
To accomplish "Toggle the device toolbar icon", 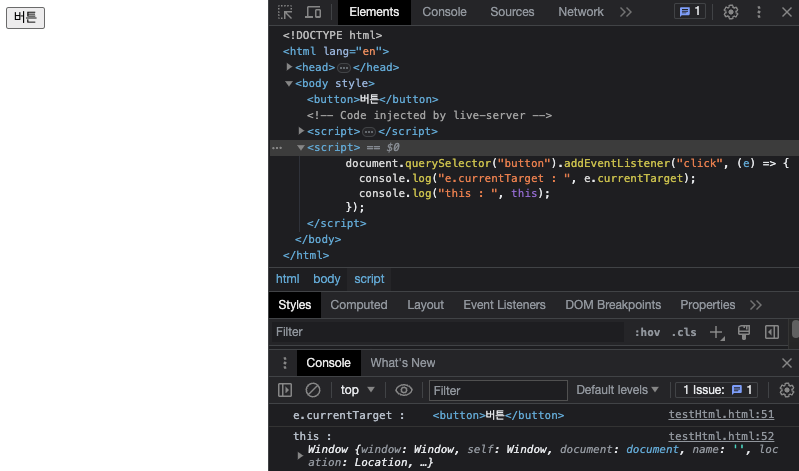I will click(x=313, y=12).
